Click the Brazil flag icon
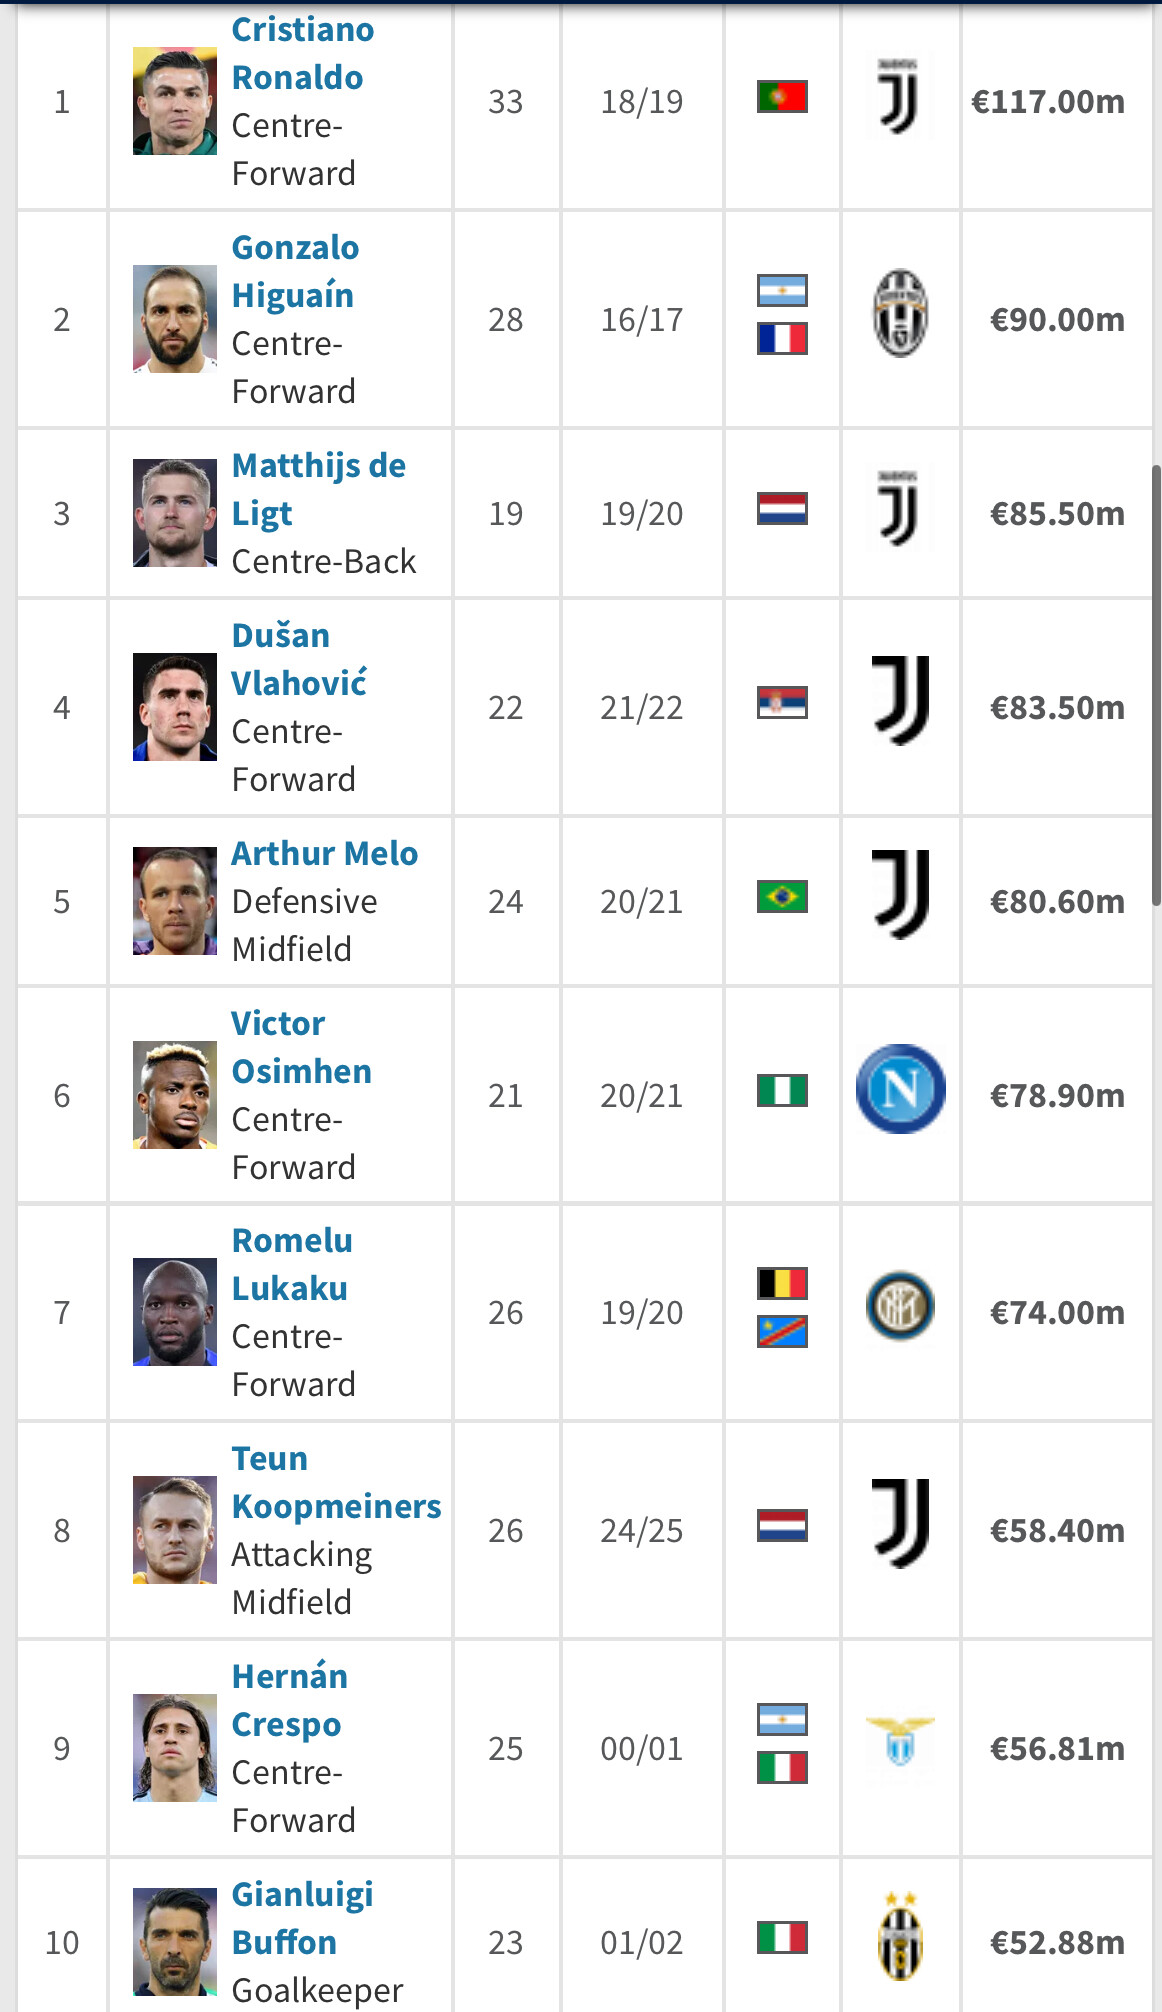 pyautogui.click(x=782, y=897)
